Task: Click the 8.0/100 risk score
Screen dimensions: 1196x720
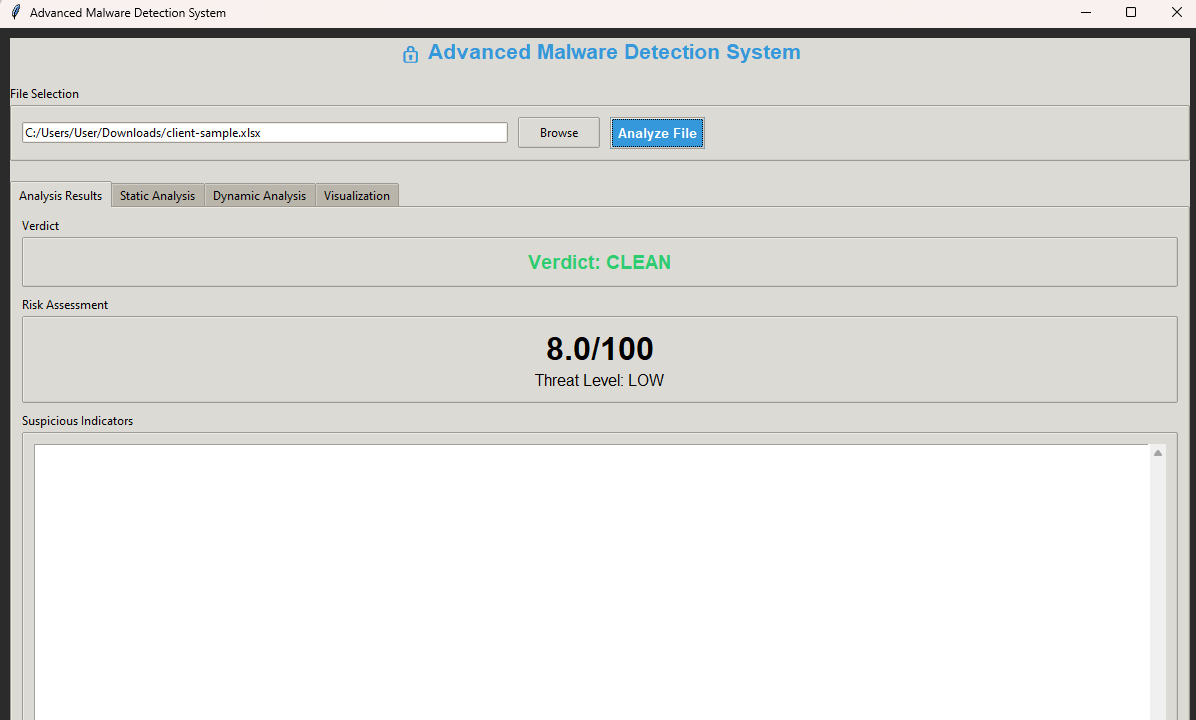Action: (599, 349)
